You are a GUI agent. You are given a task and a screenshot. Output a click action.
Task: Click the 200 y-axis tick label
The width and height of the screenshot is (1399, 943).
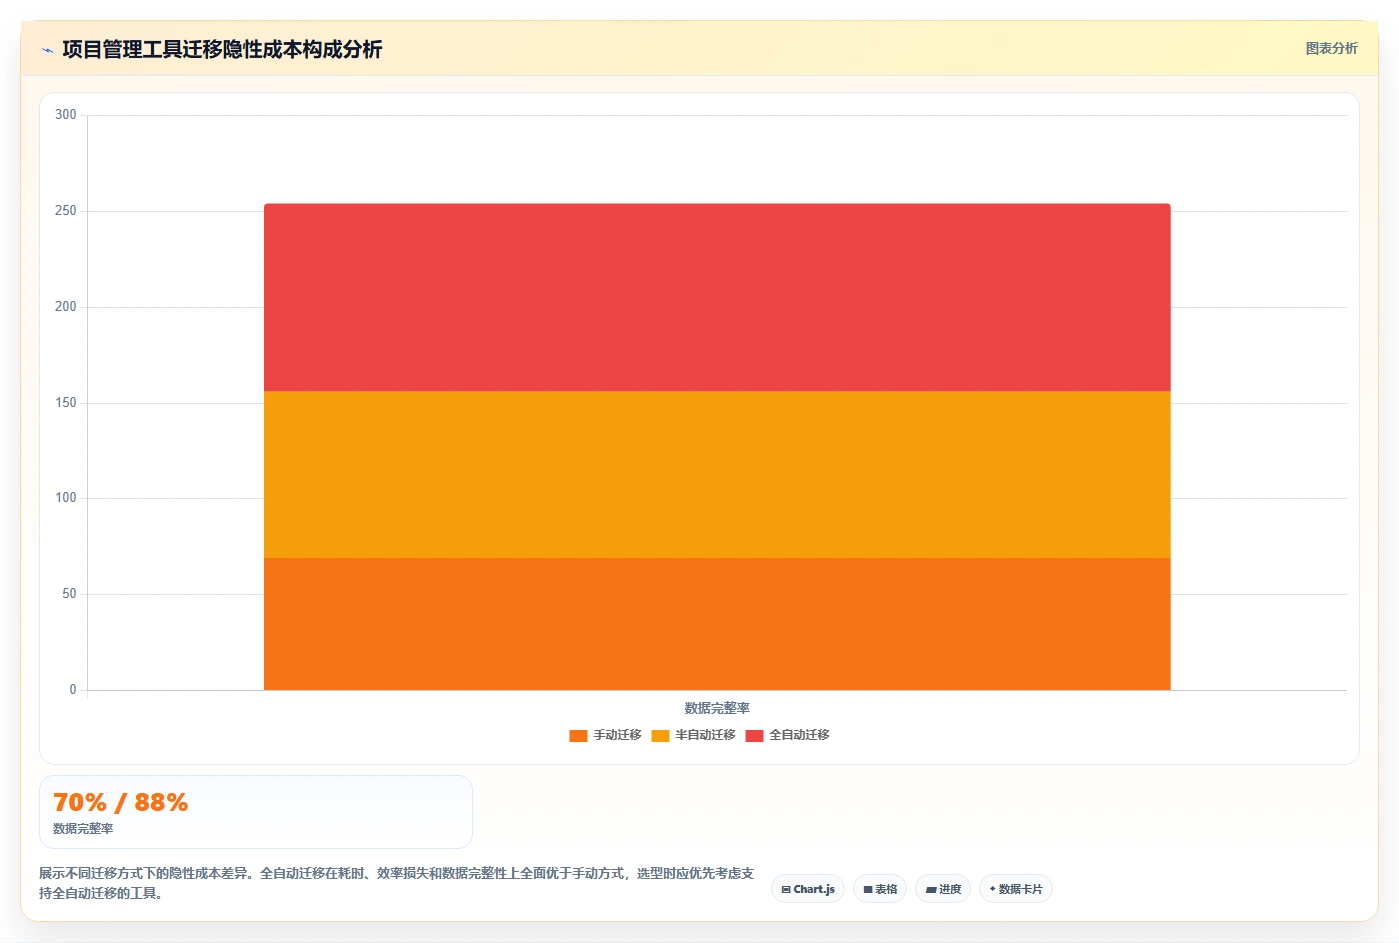(x=66, y=307)
